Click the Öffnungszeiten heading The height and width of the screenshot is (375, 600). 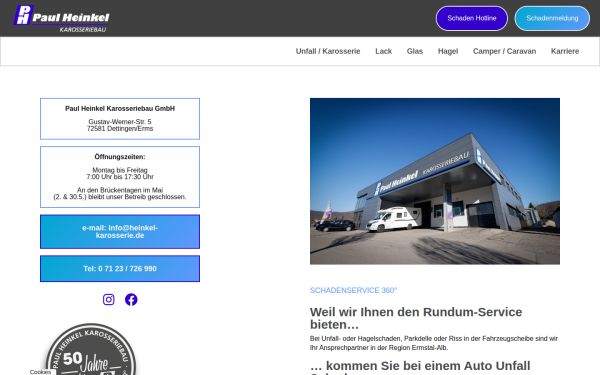[120, 157]
